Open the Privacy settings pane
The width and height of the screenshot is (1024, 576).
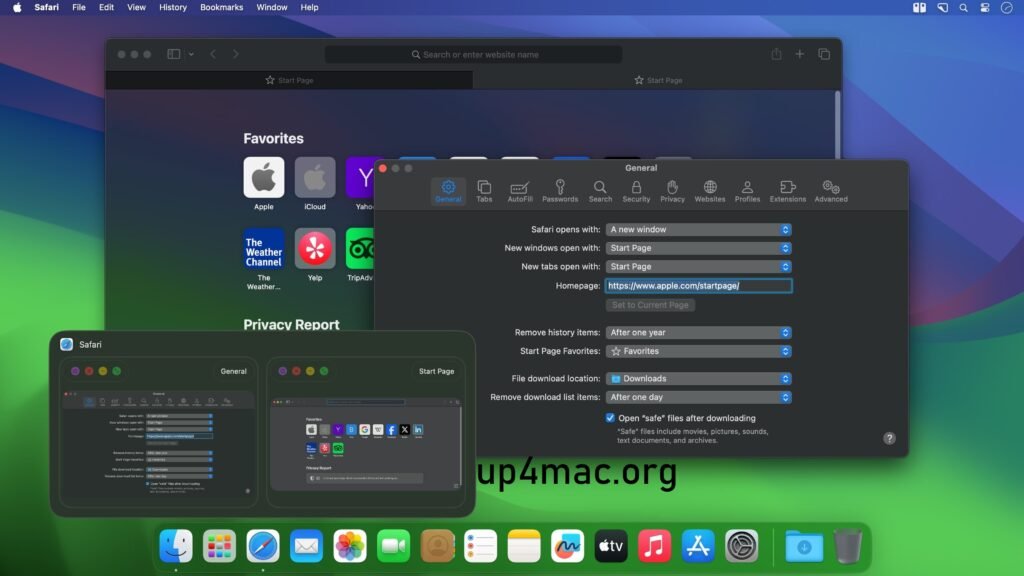(x=672, y=190)
